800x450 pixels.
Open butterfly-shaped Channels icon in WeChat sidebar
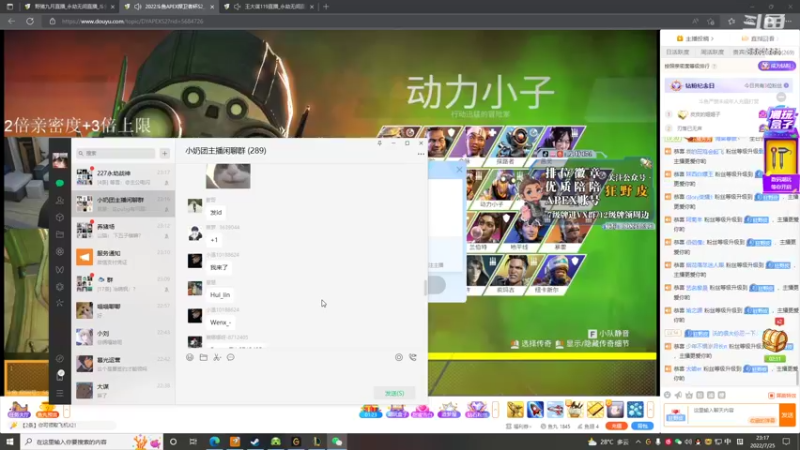60,269
